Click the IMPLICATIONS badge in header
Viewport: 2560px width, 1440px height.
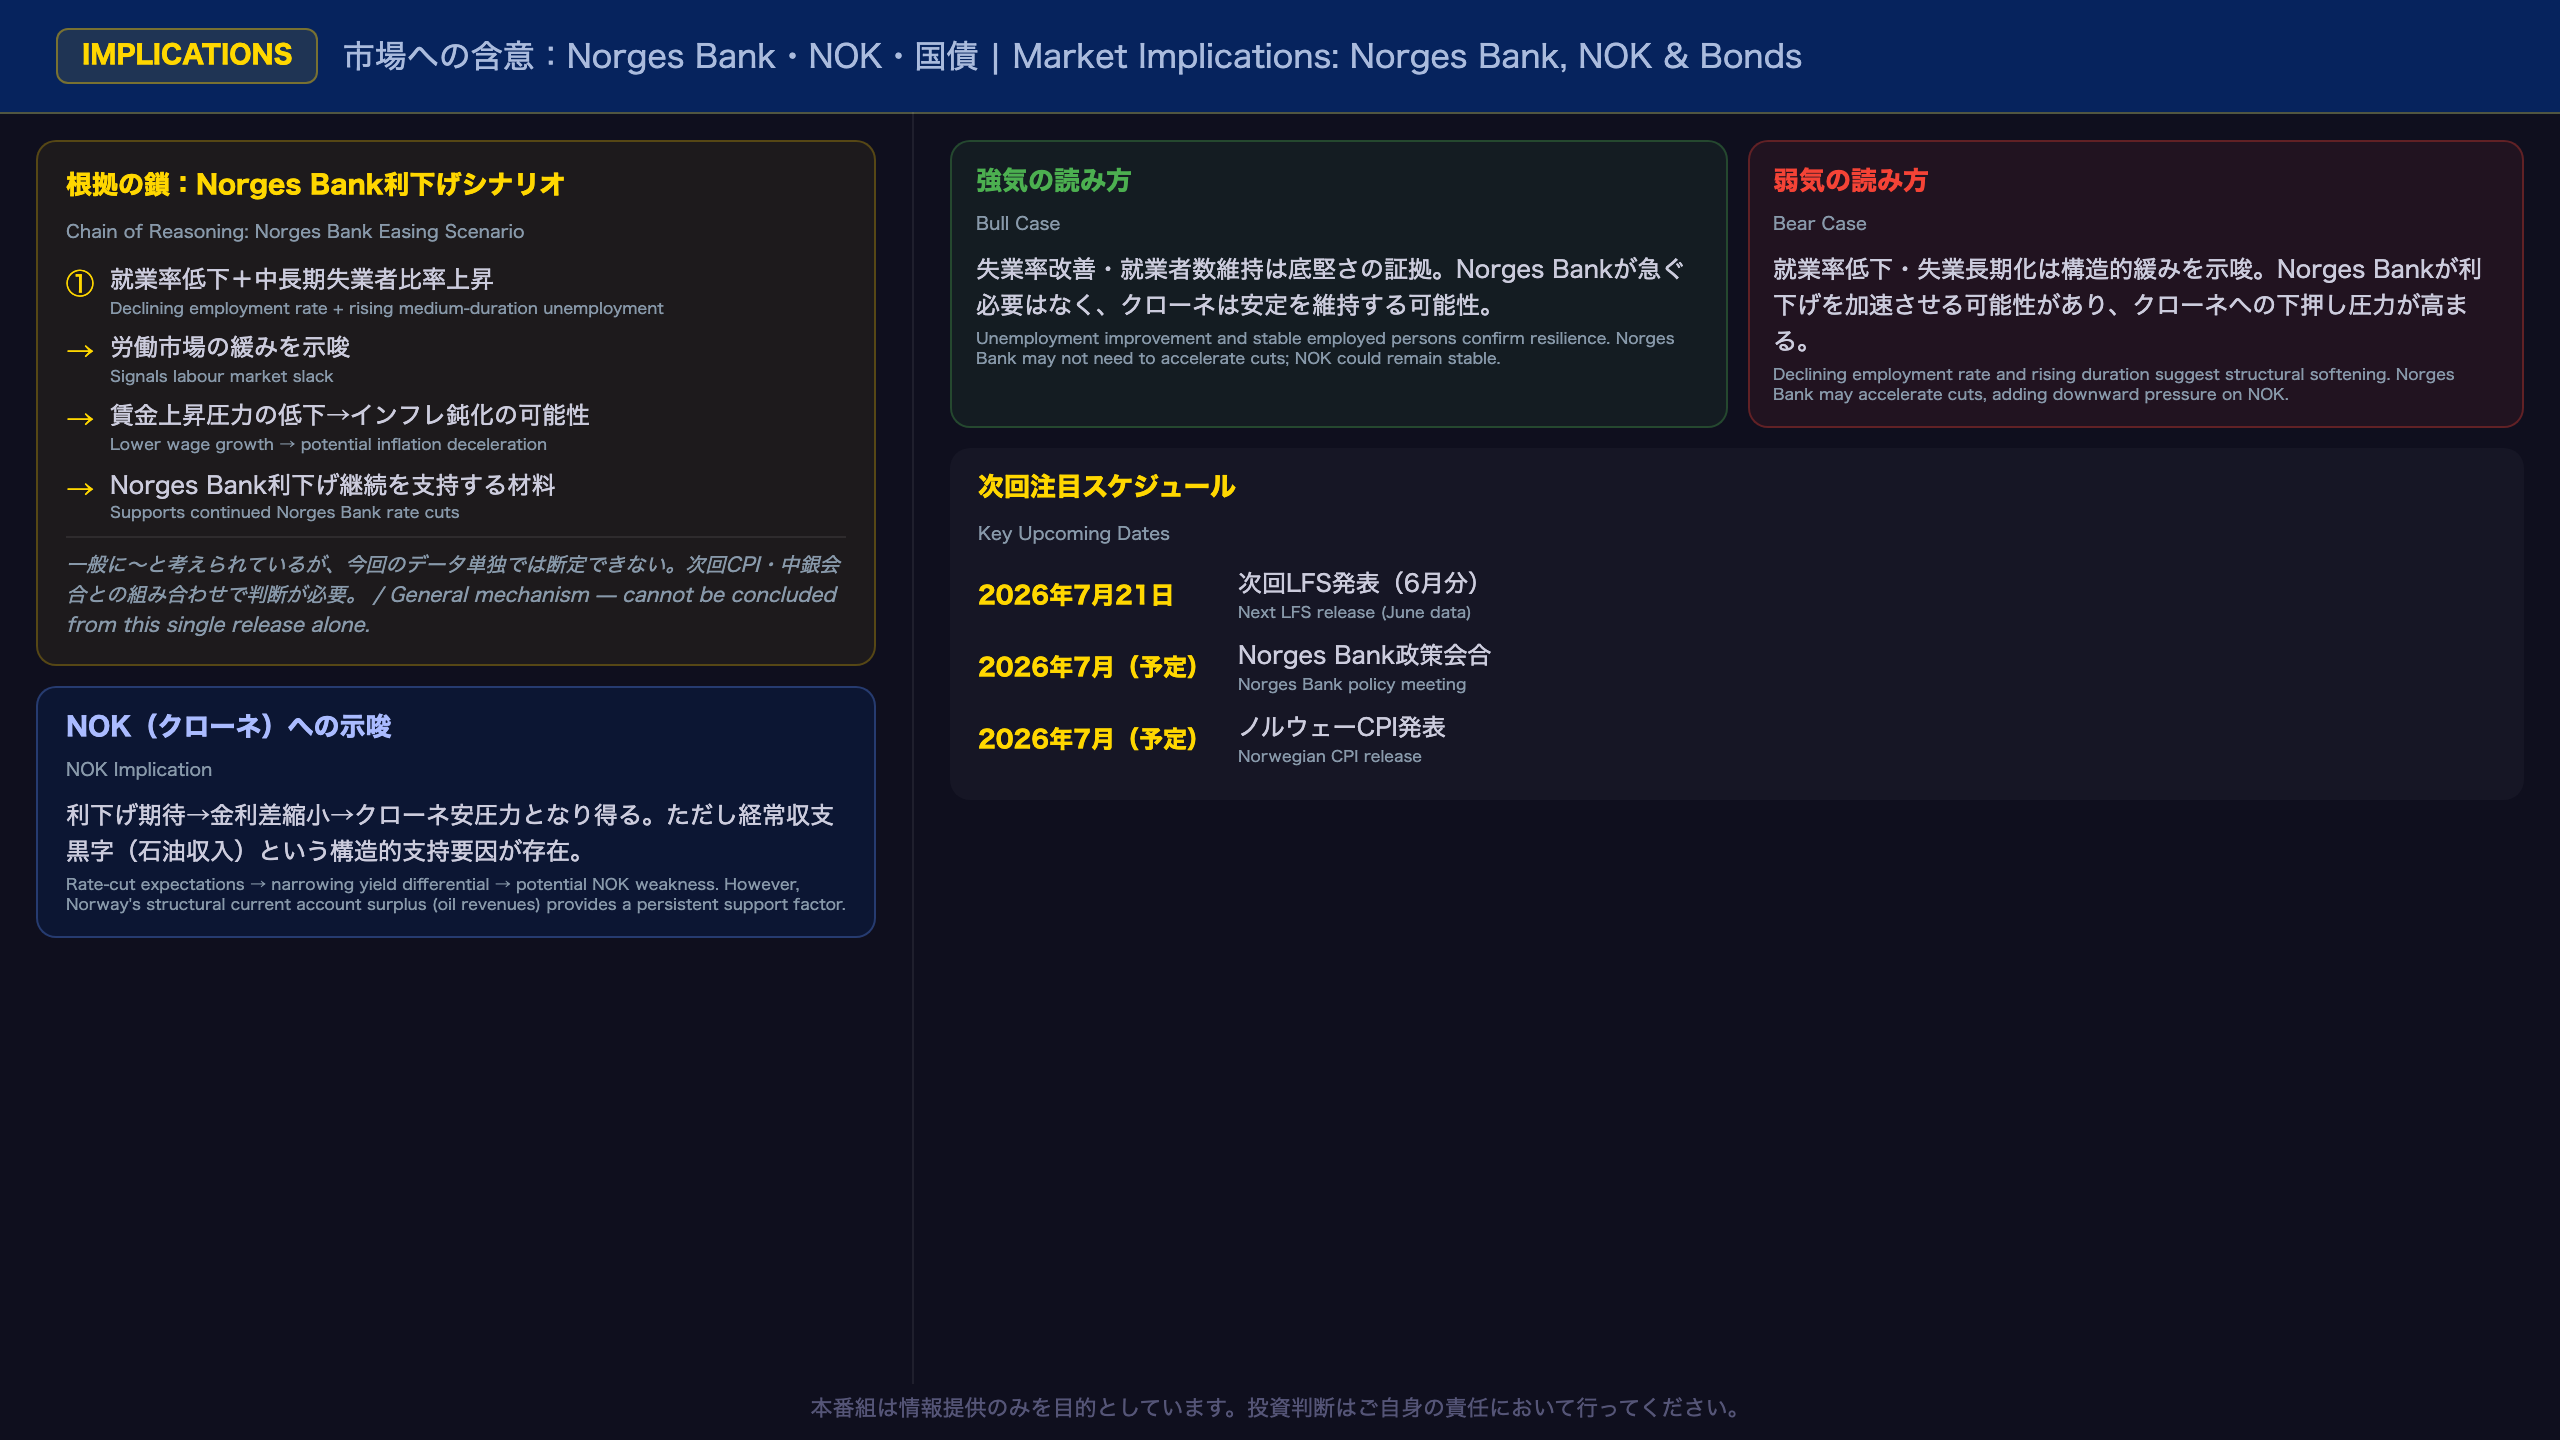(187, 55)
